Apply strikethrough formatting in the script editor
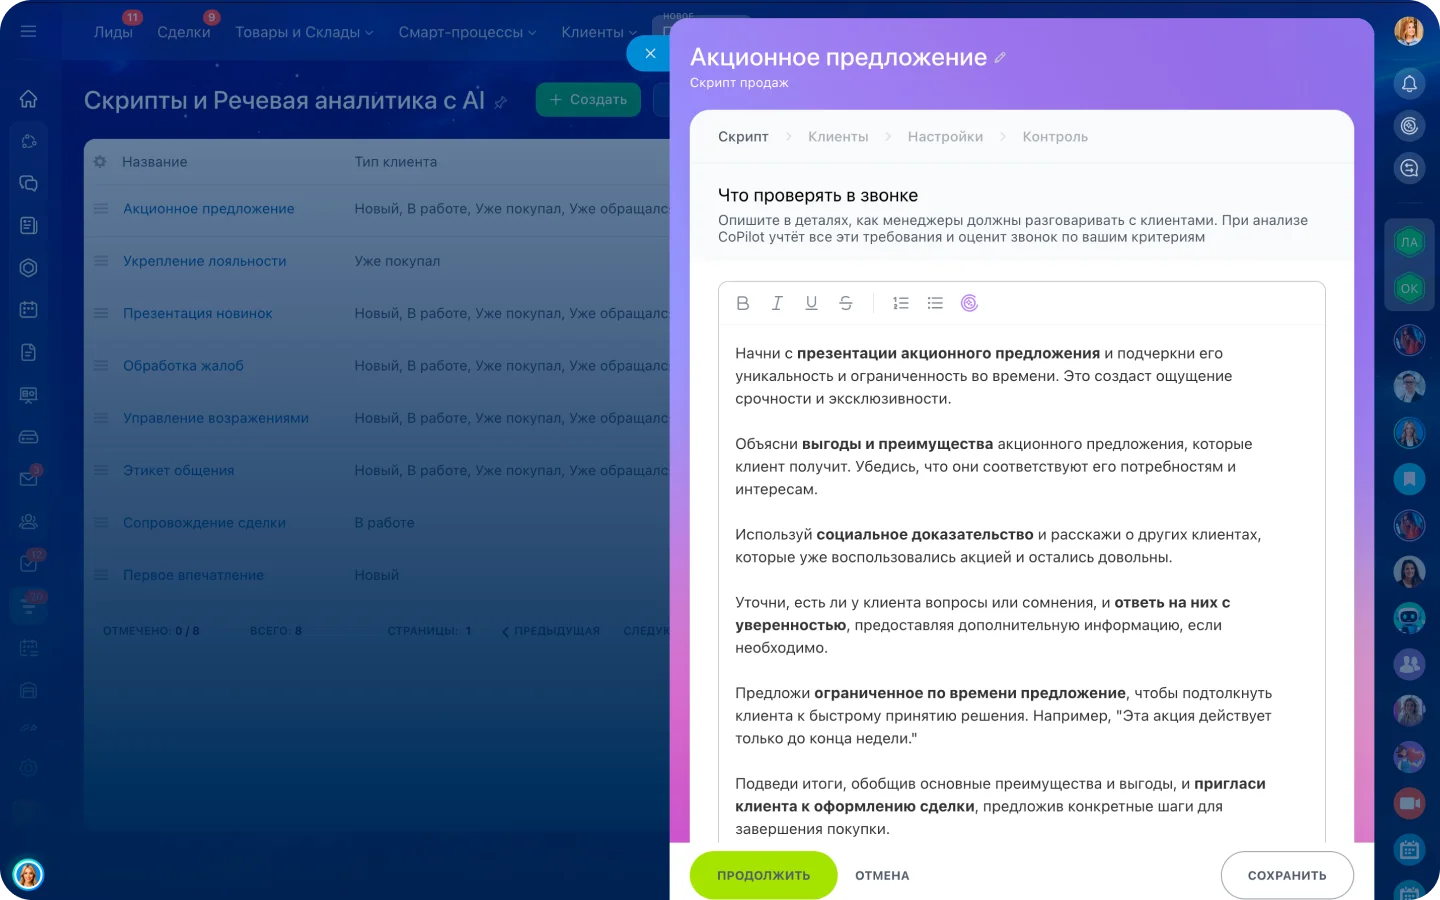This screenshot has height=900, width=1440. (x=845, y=303)
